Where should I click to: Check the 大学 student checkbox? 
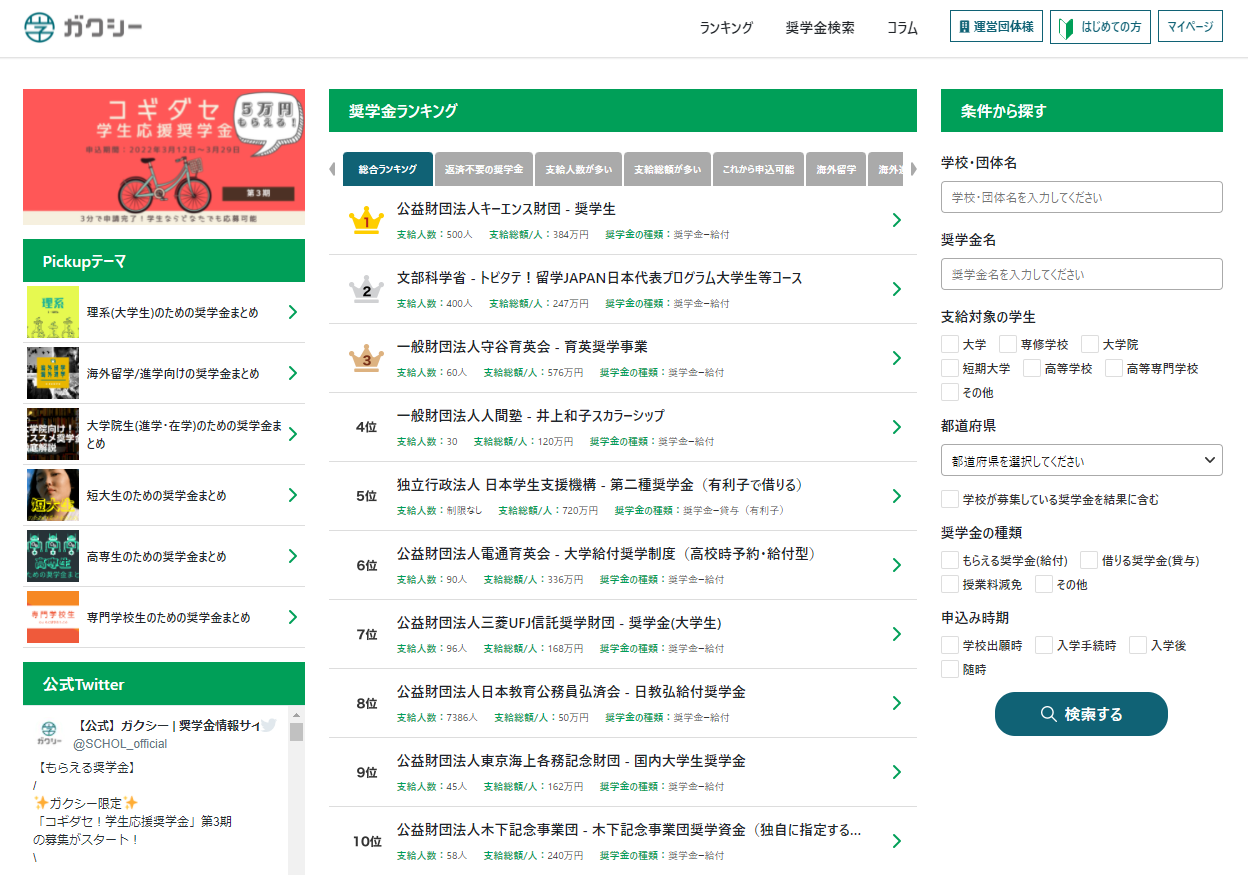point(950,344)
